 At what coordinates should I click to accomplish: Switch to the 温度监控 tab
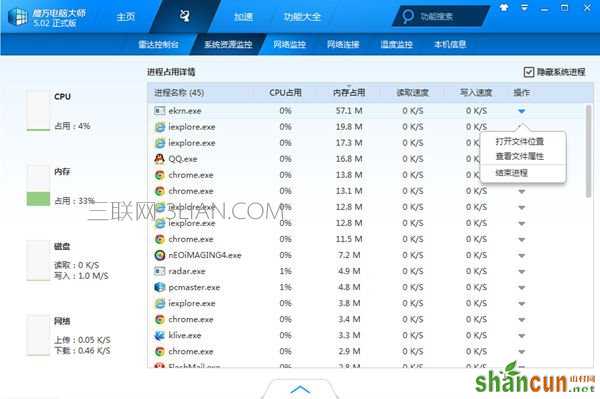tap(396, 44)
